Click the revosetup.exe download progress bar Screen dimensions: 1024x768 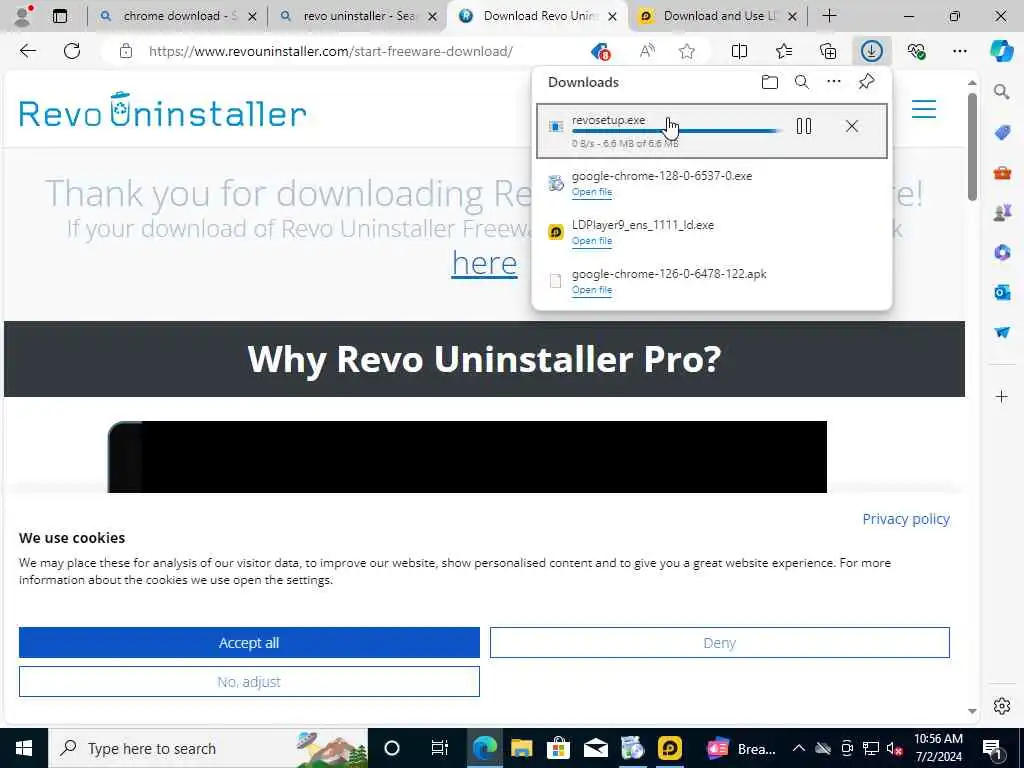tap(676, 131)
